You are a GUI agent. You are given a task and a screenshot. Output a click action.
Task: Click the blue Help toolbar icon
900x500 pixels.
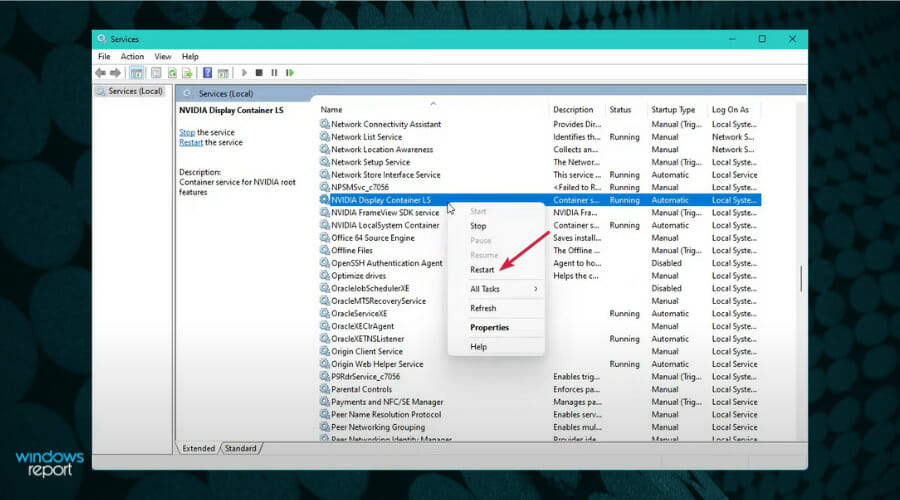208,73
